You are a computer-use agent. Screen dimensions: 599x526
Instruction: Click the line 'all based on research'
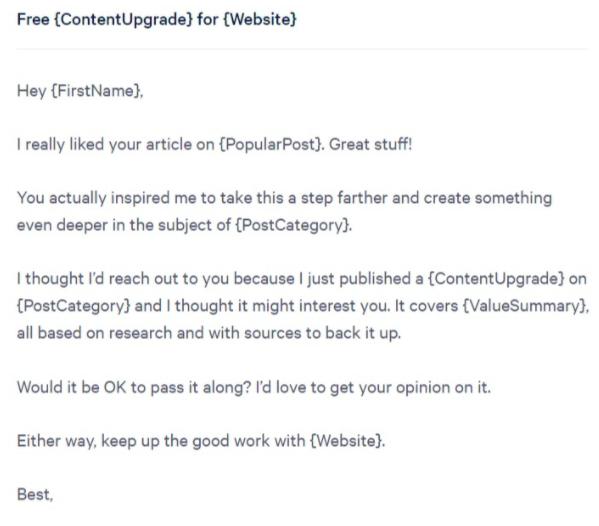[209, 333]
